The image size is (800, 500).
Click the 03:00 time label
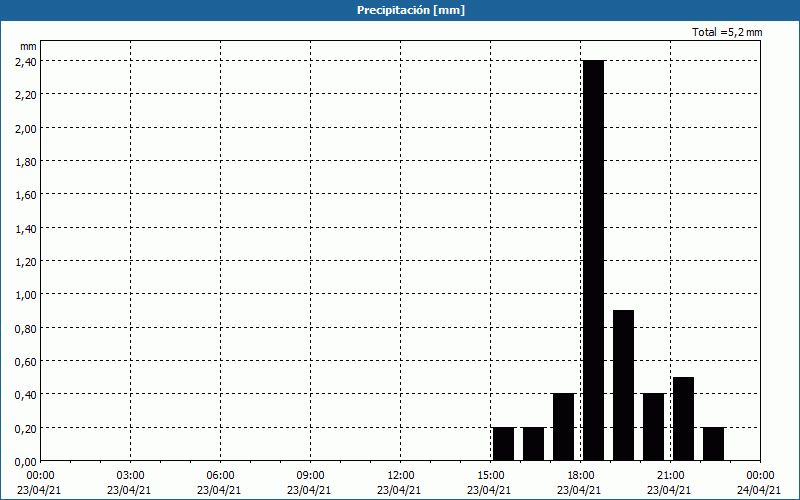131,476
